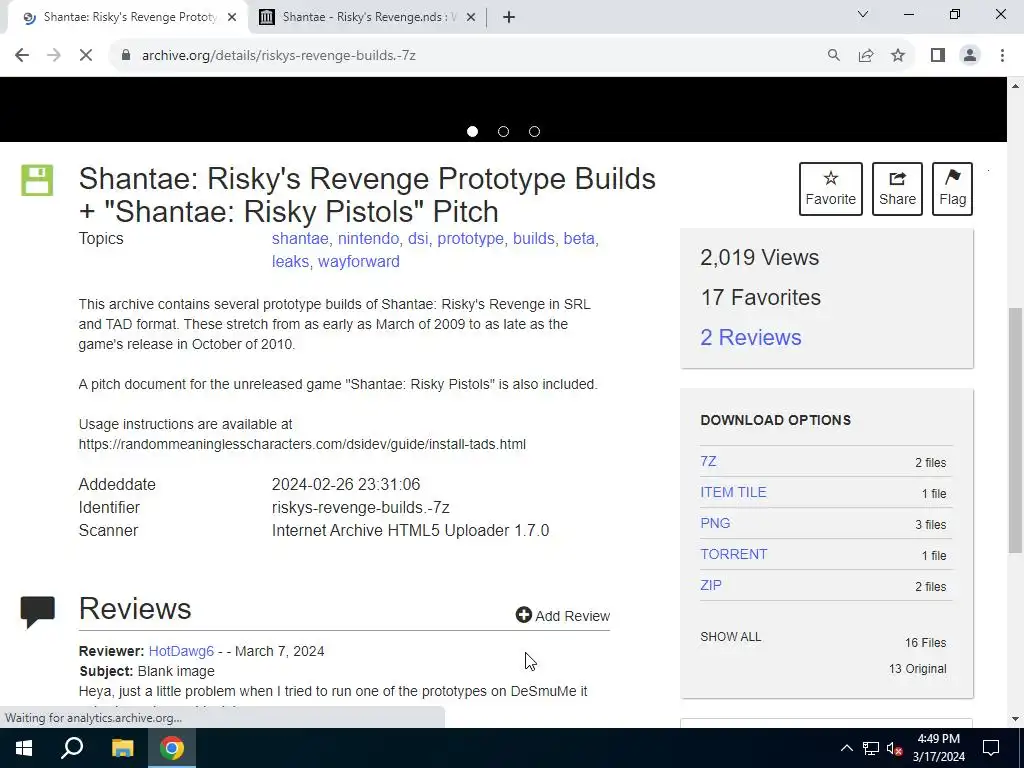The height and width of the screenshot is (768, 1024).
Task: Open the nintendo topic link
Action: 368,238
